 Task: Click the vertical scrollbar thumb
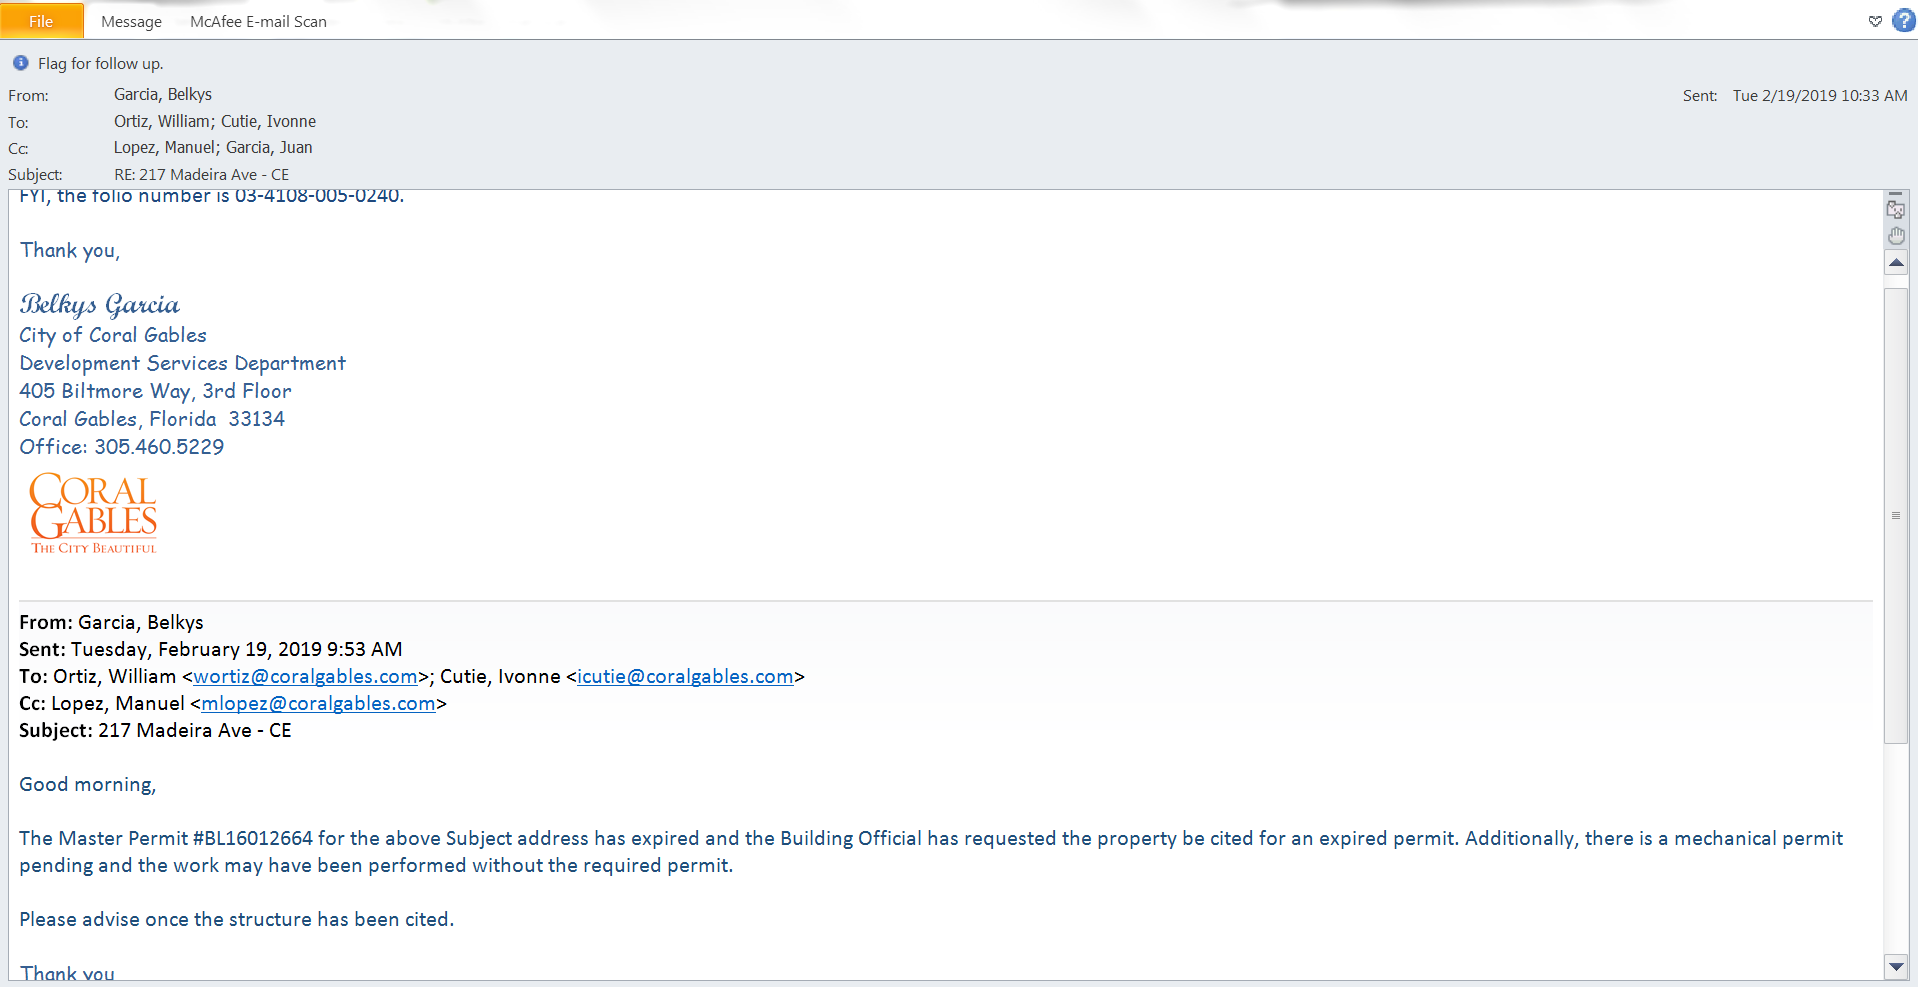pos(1896,515)
